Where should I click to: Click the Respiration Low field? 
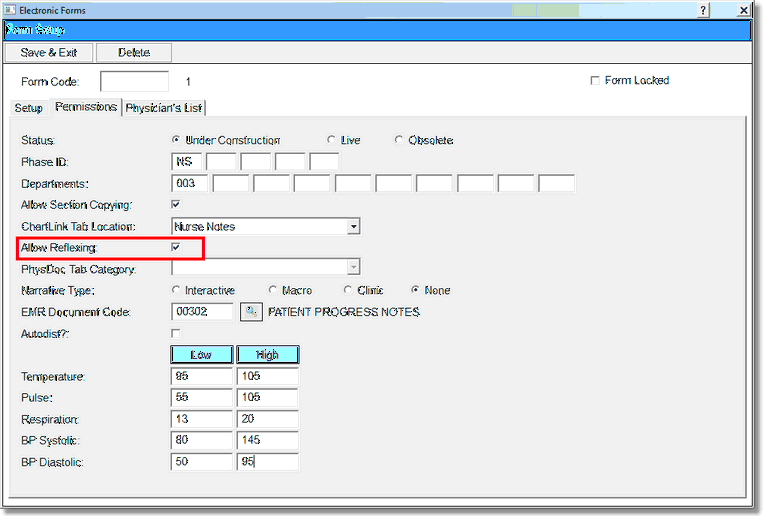pos(202,419)
